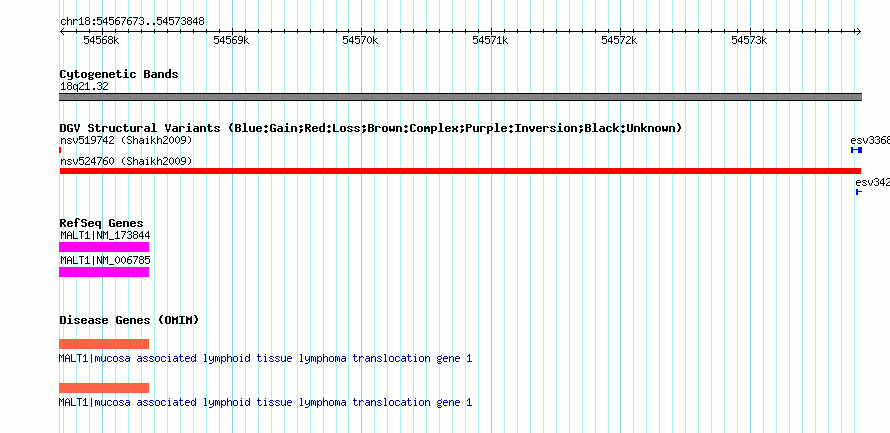This screenshot has height=433, width=890.
Task: Click the 54572k ruler tick label
Action: click(x=620, y=40)
